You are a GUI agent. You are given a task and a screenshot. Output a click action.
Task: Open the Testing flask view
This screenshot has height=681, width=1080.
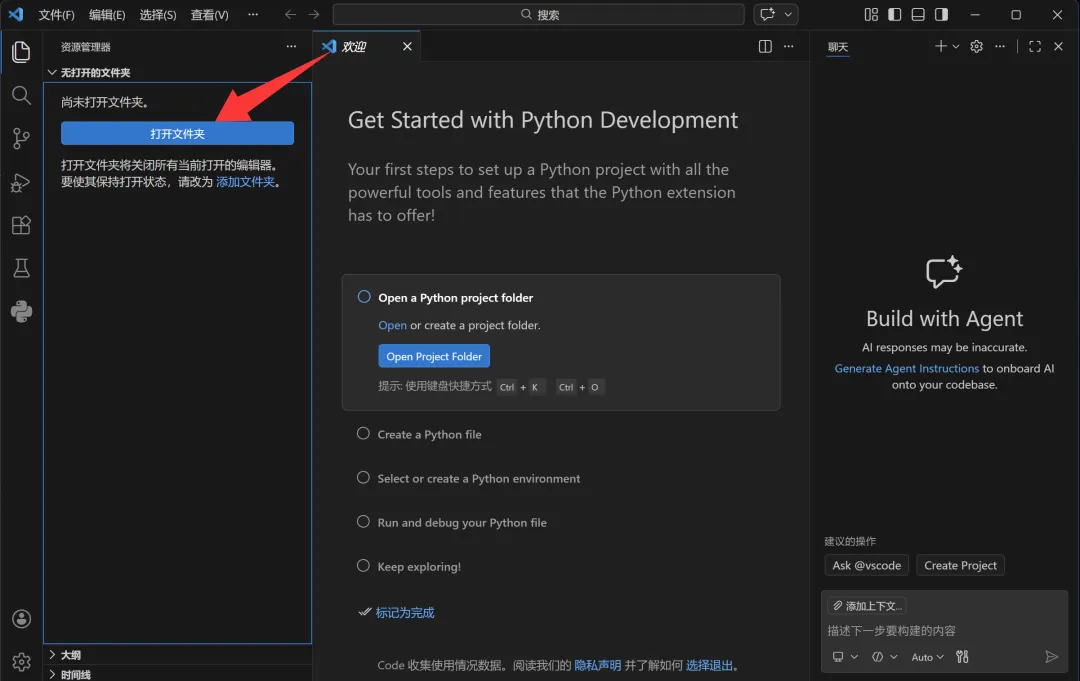21,268
